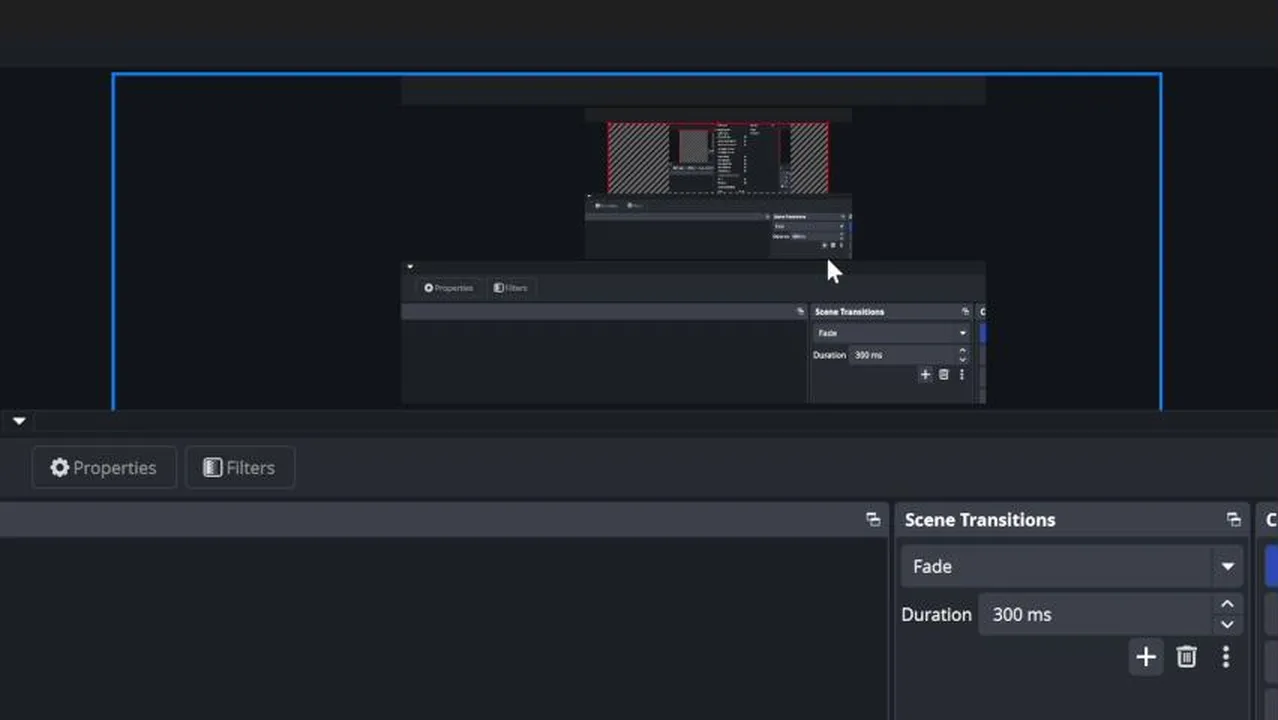Click plus icon inside preview image
The width and height of the screenshot is (1278, 720).
pos(925,374)
